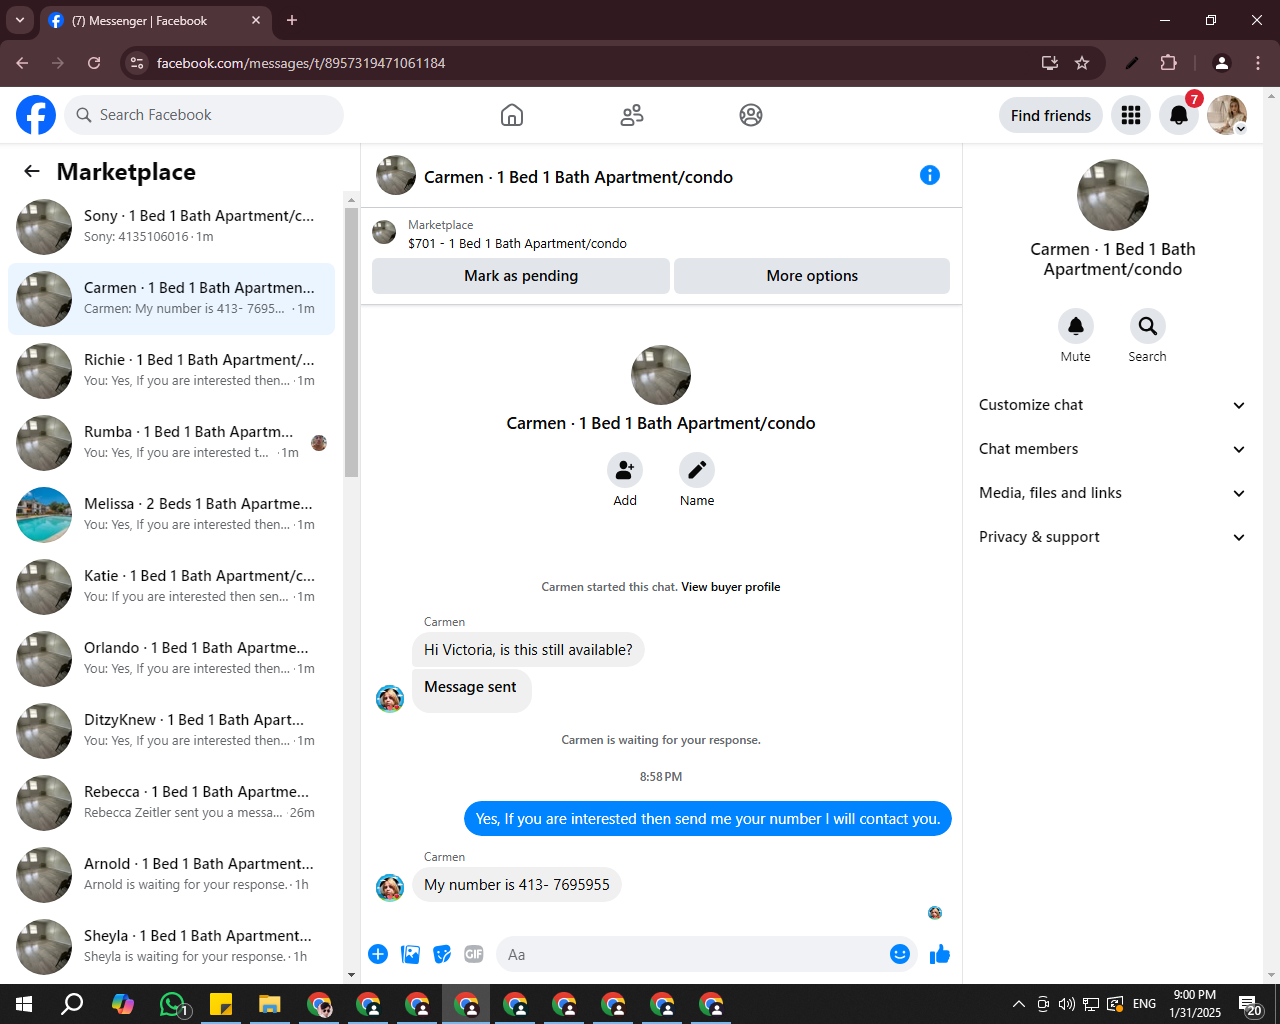
Task: Open Windows Start menu
Action: [x=24, y=1004]
